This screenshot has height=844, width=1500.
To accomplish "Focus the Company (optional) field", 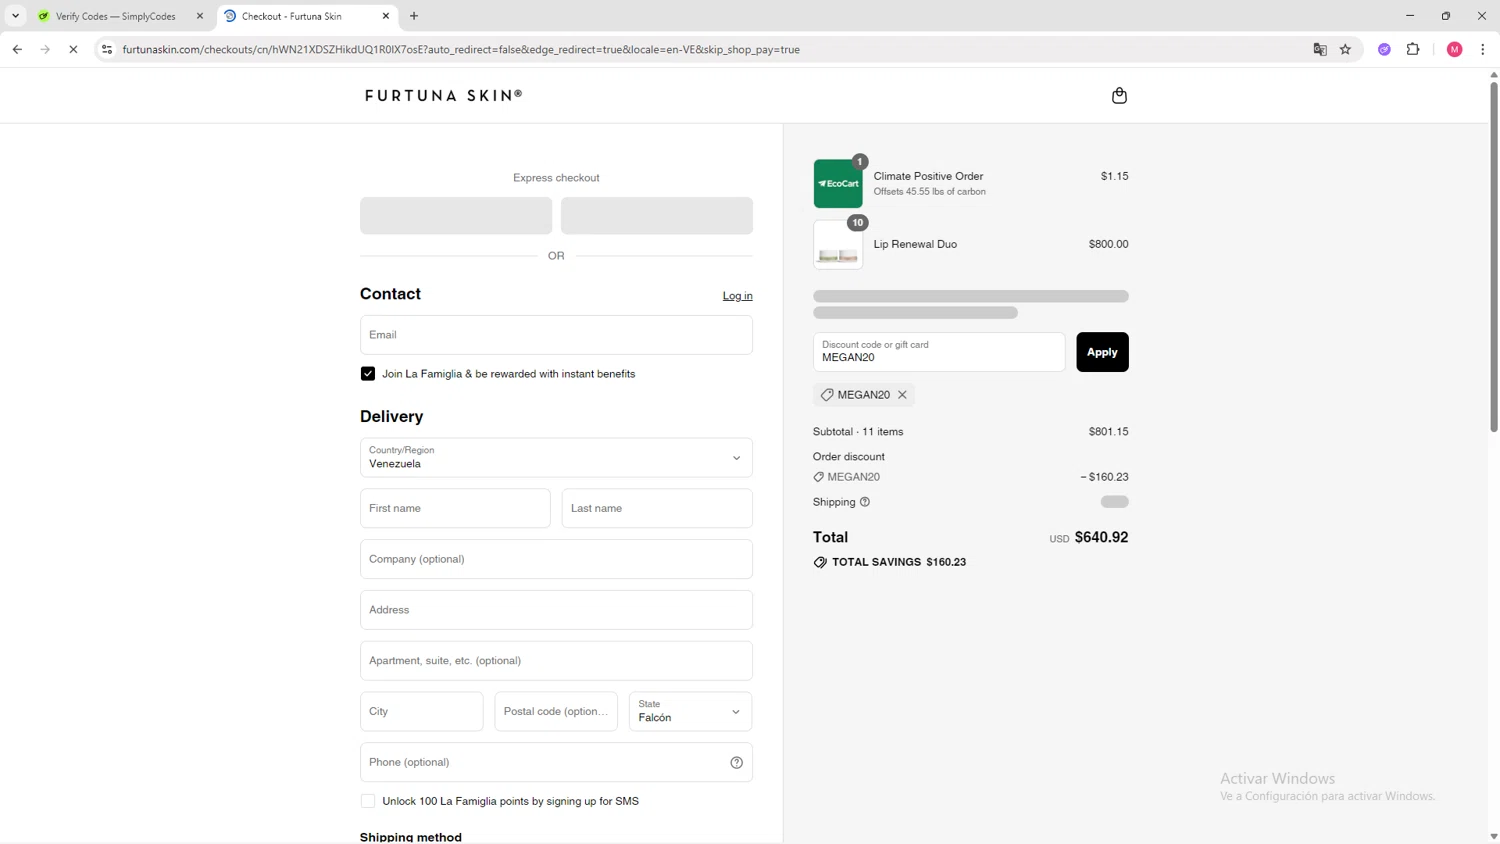I will (x=556, y=559).
